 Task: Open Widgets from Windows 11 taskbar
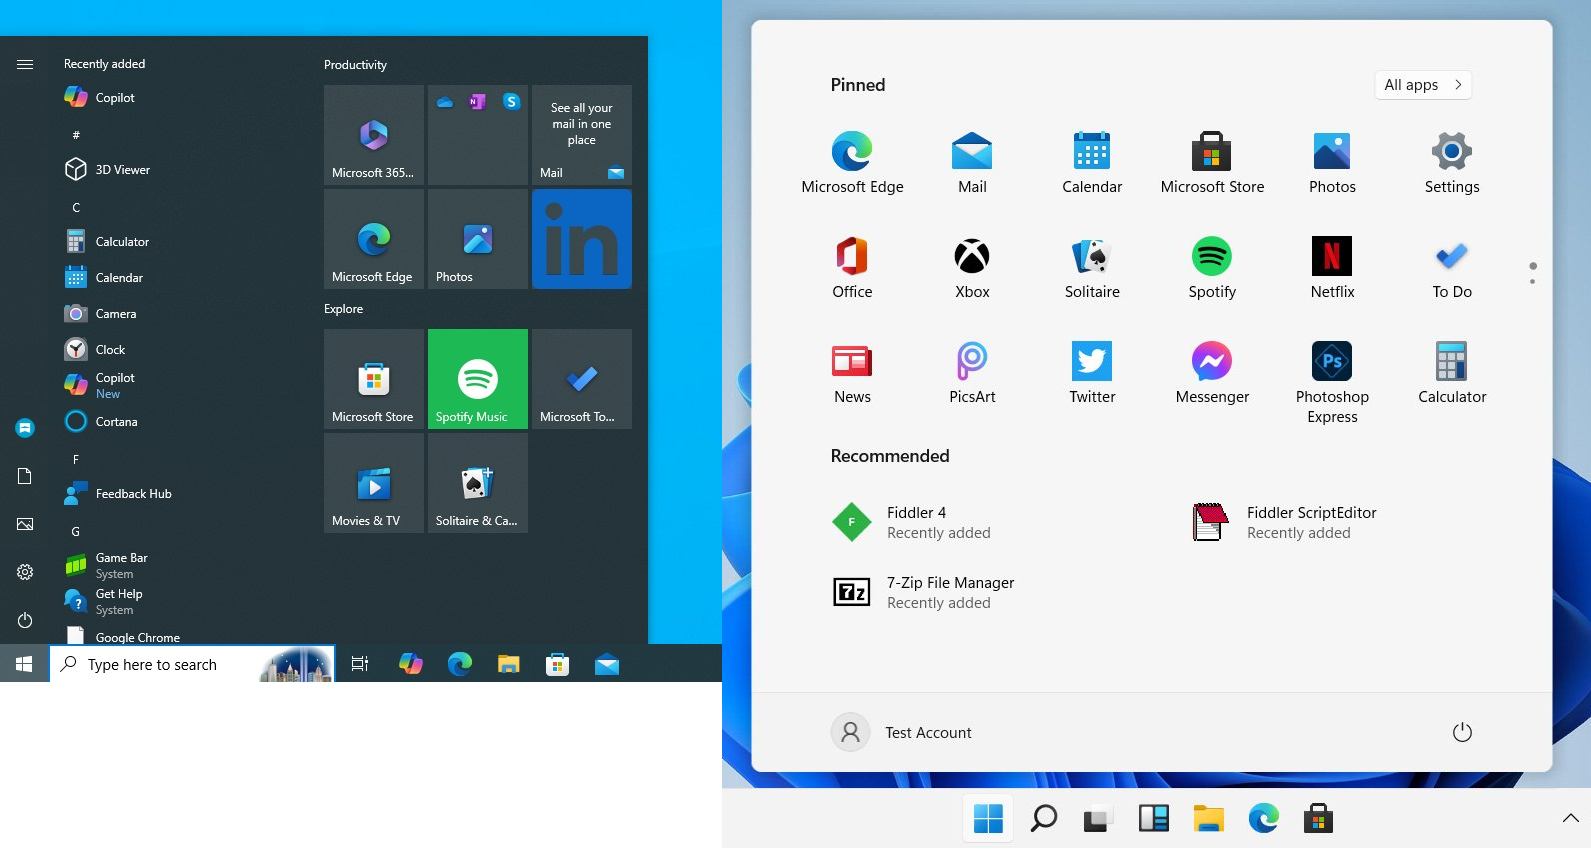coord(1153,819)
